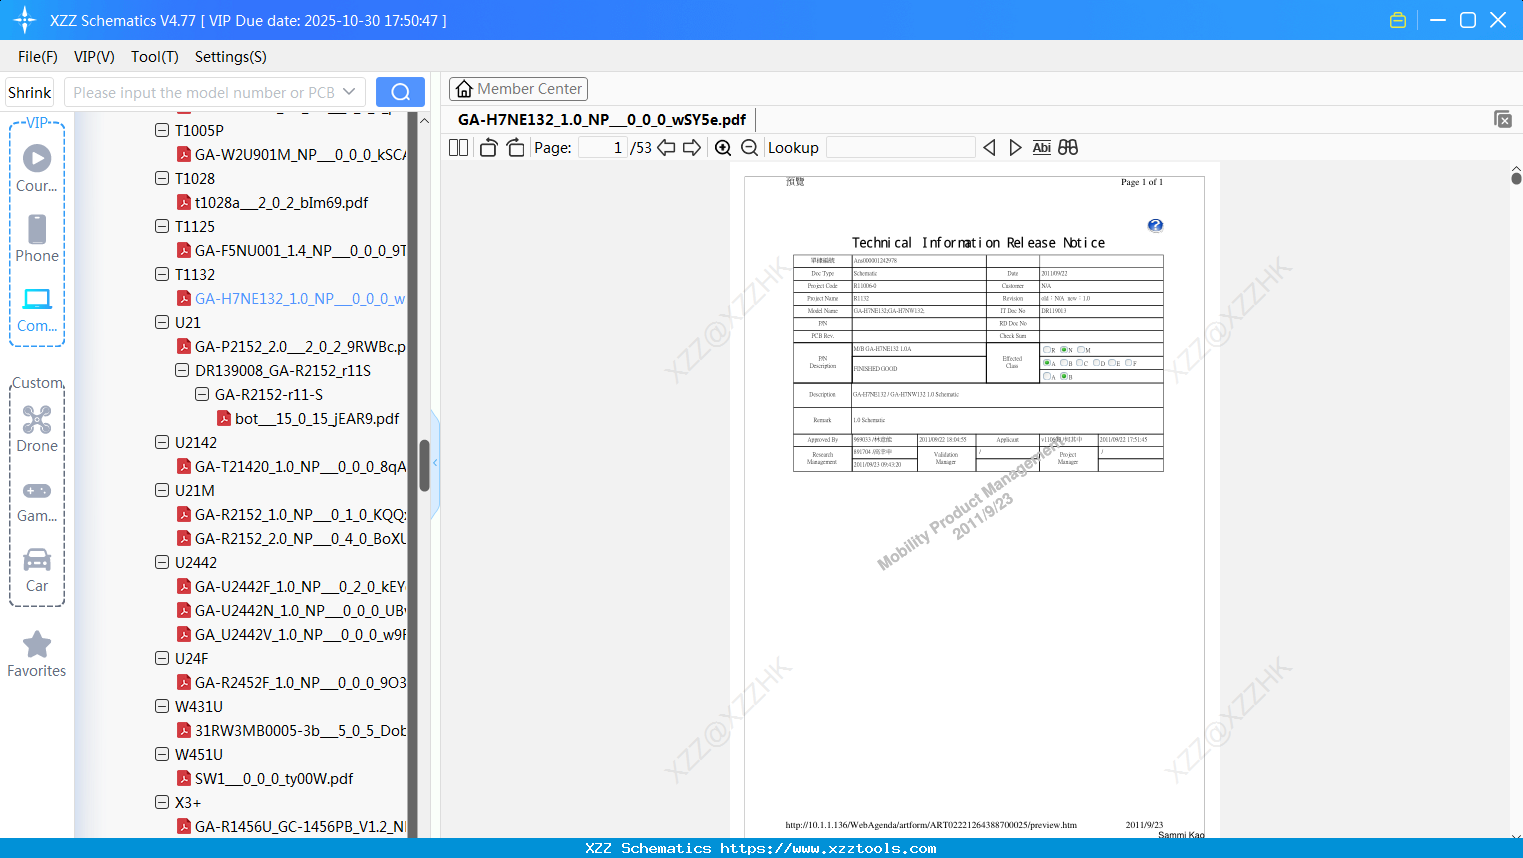This screenshot has height=858, width=1523.
Task: Click the PDF viewer scrollbar thumb
Action: 1516,179
